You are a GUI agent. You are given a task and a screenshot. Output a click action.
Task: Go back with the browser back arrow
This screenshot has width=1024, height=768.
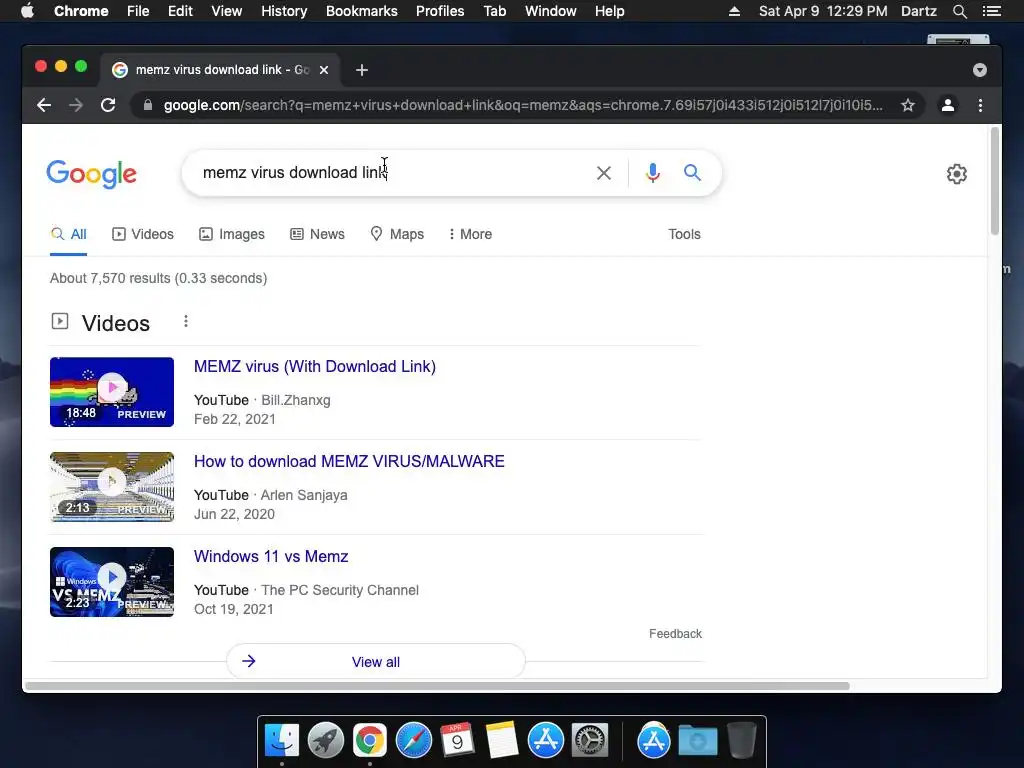click(44, 105)
